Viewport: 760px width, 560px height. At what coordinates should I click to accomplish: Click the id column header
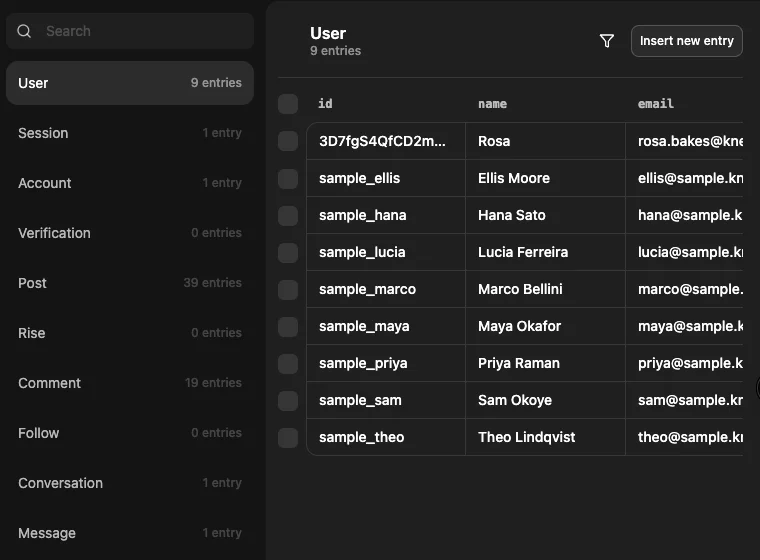pos(325,104)
